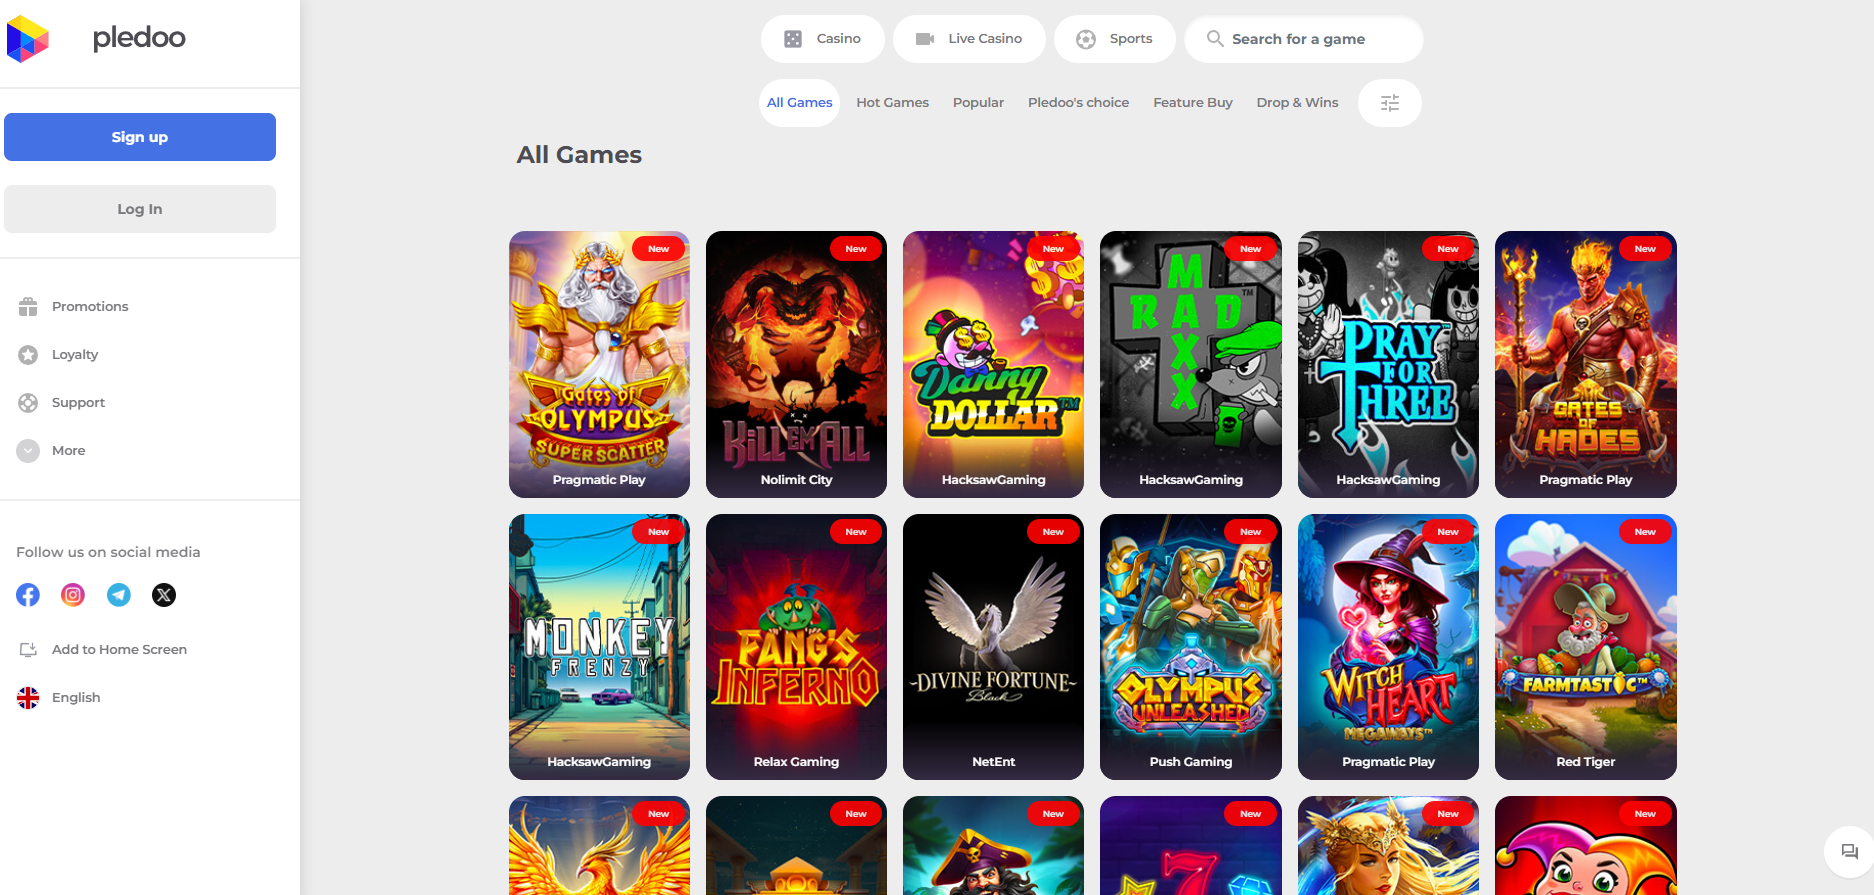Open the Support link

click(x=78, y=402)
